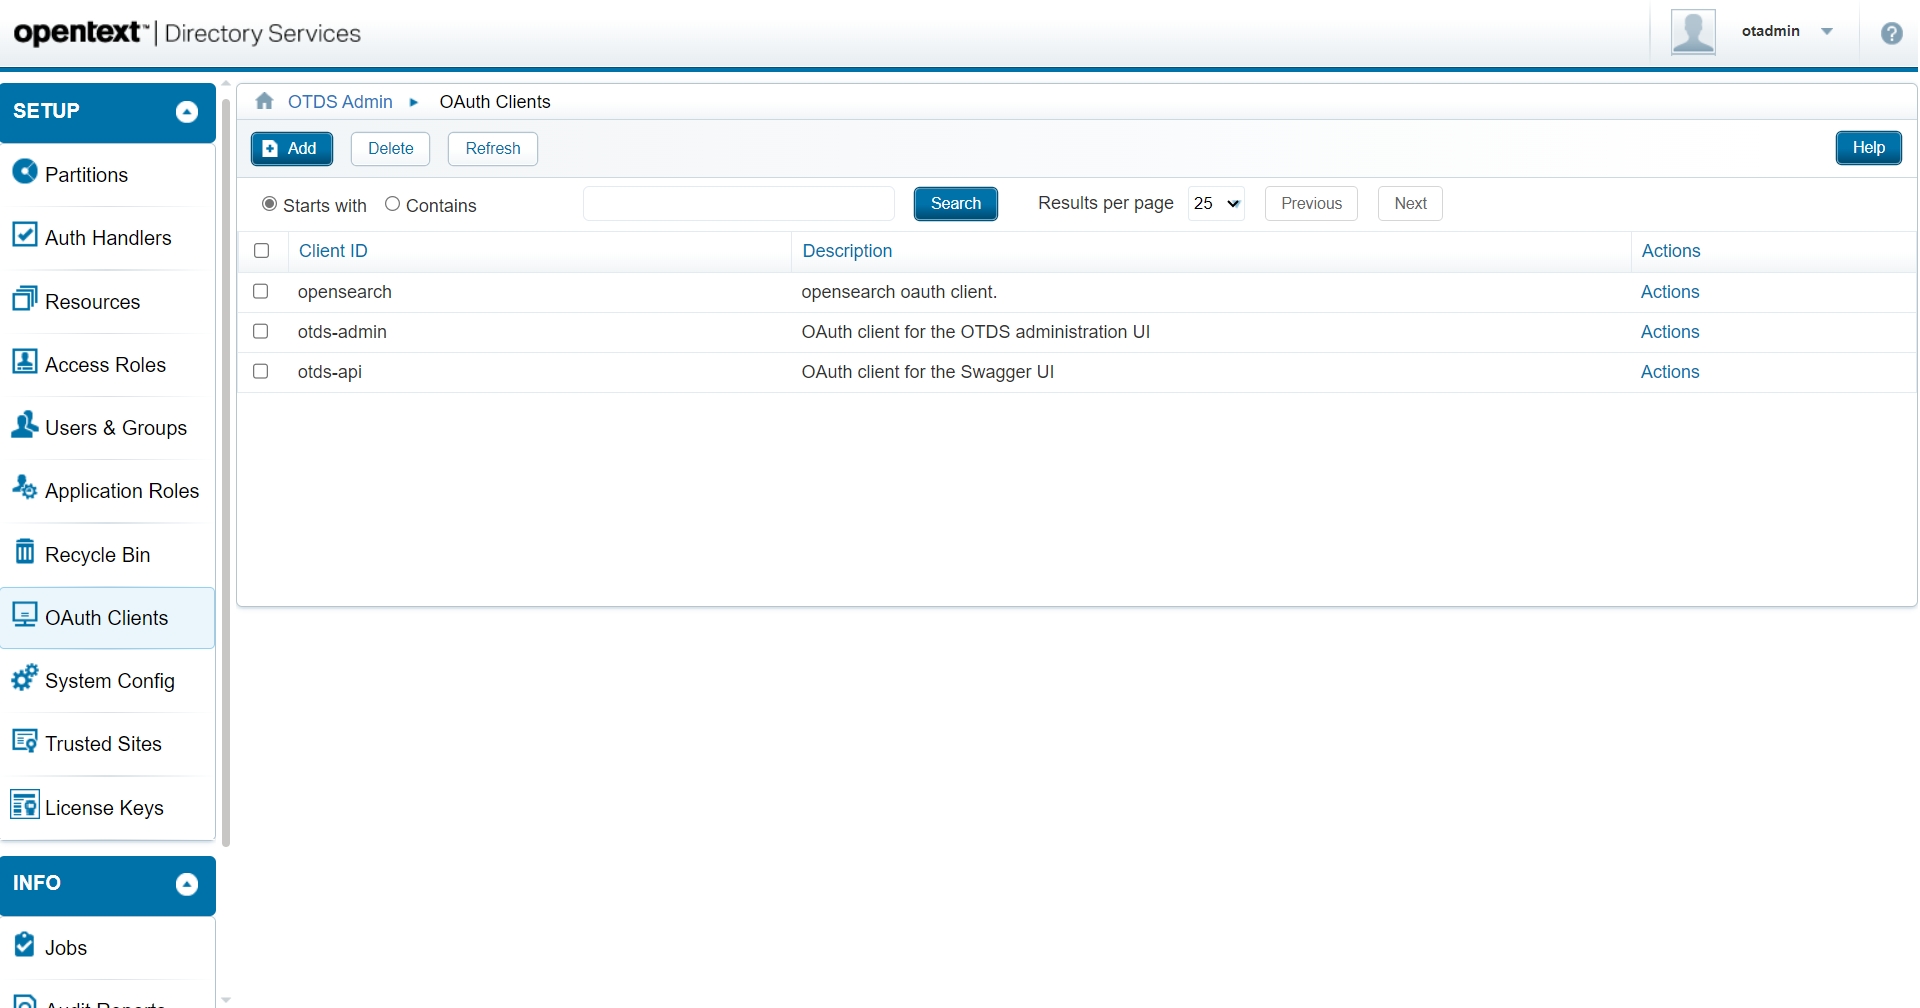Click the Partitions icon in sidebar

tap(25, 172)
